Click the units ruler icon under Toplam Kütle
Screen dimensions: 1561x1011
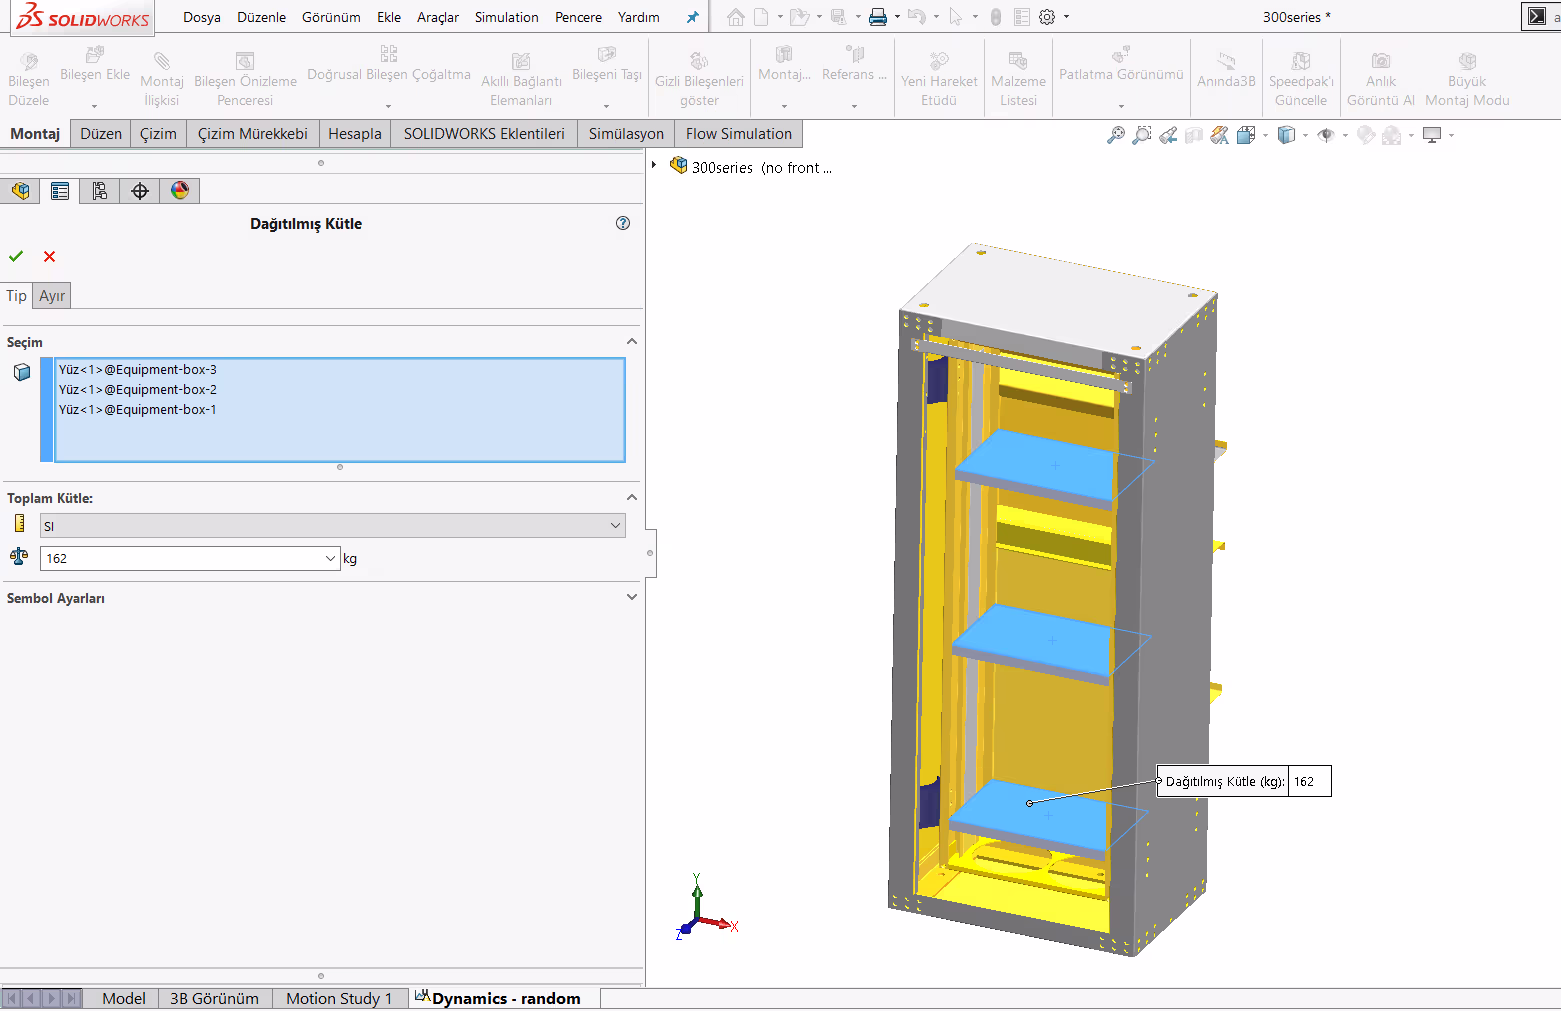pyautogui.click(x=19, y=523)
